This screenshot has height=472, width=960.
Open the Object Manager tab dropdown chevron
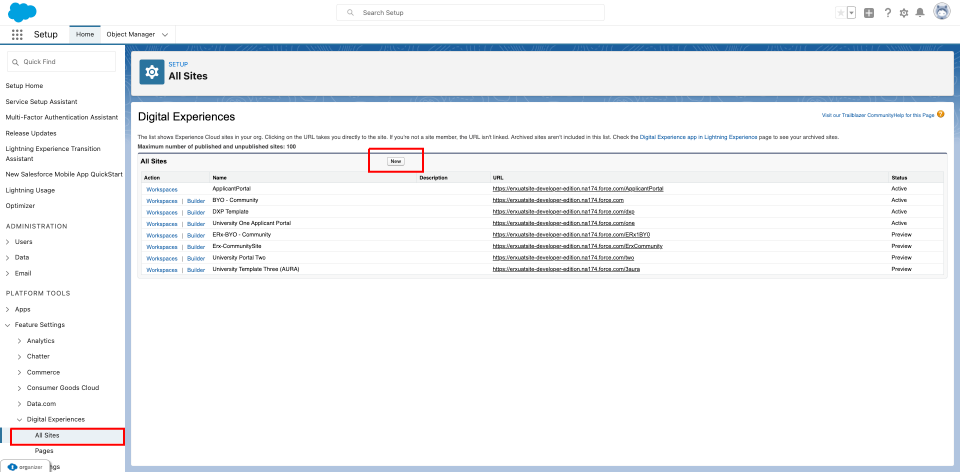click(x=164, y=34)
